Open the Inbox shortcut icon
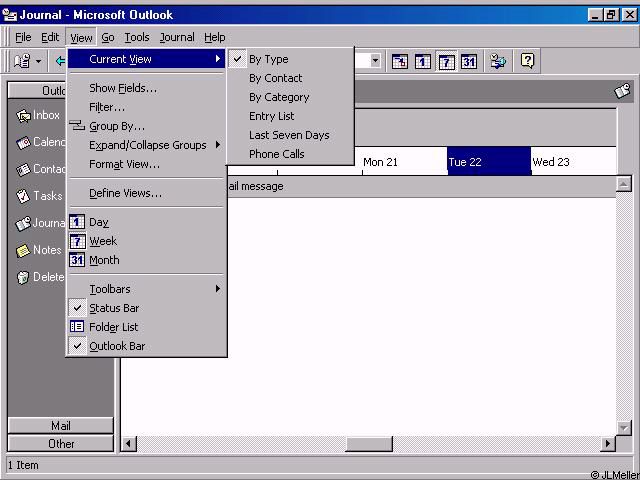The width and height of the screenshot is (640, 480). click(x=23, y=116)
